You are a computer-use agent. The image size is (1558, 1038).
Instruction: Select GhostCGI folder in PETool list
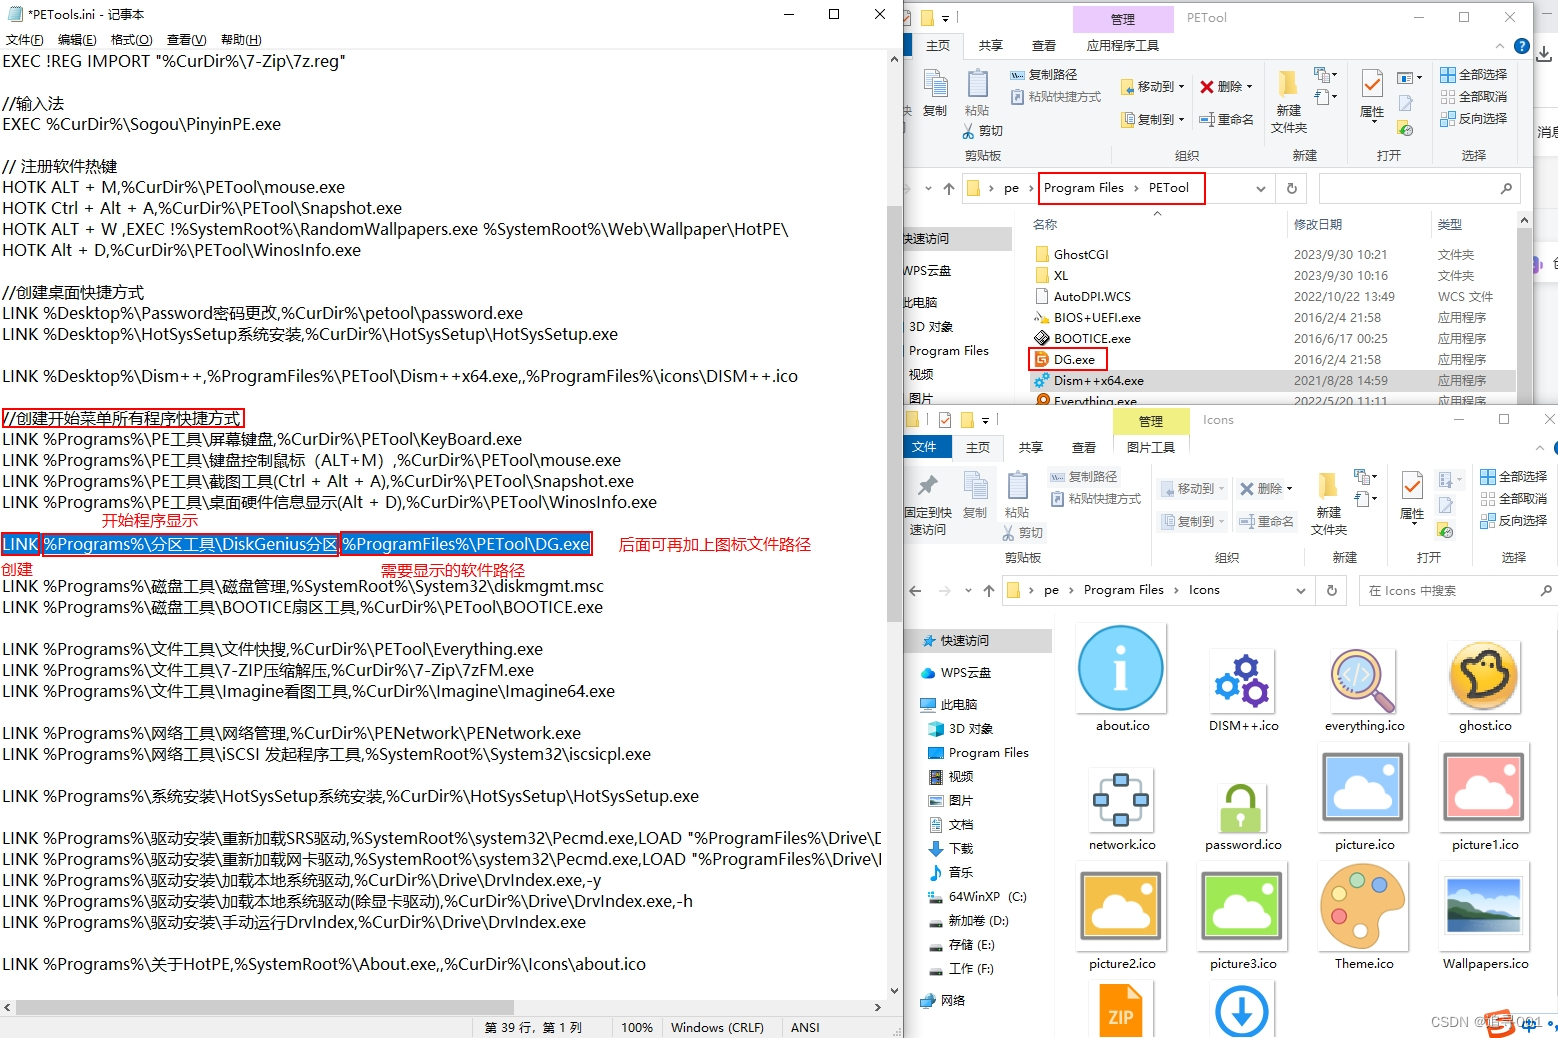tap(1080, 255)
